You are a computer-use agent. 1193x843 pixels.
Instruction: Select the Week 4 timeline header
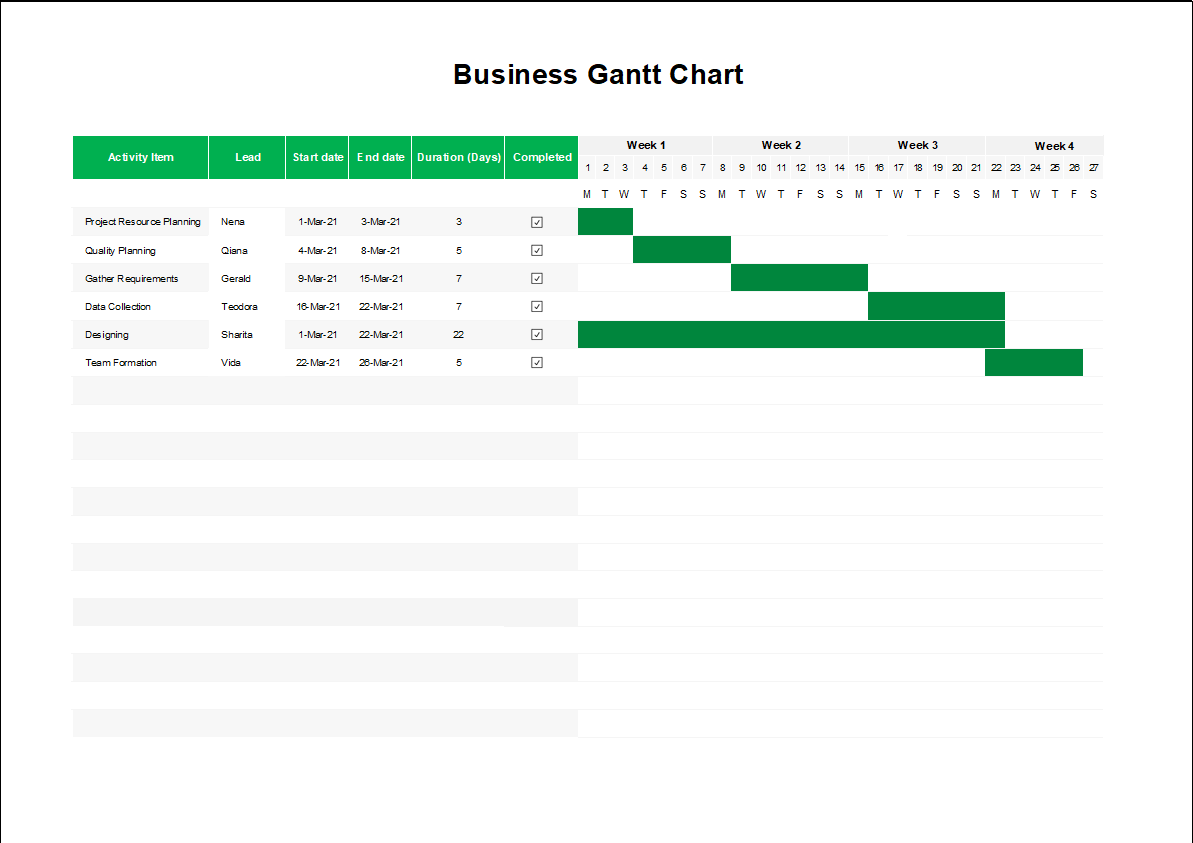click(x=1054, y=146)
